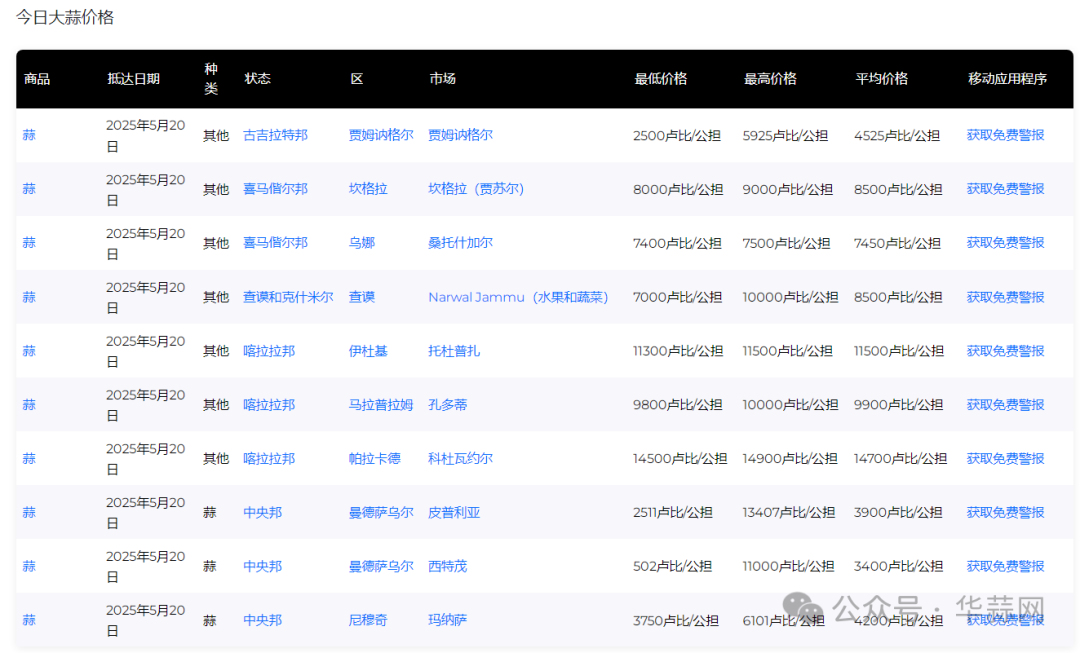Image resolution: width=1080 pixels, height=653 pixels.
Task: Click the 最低价格 column header
Action: click(x=661, y=79)
